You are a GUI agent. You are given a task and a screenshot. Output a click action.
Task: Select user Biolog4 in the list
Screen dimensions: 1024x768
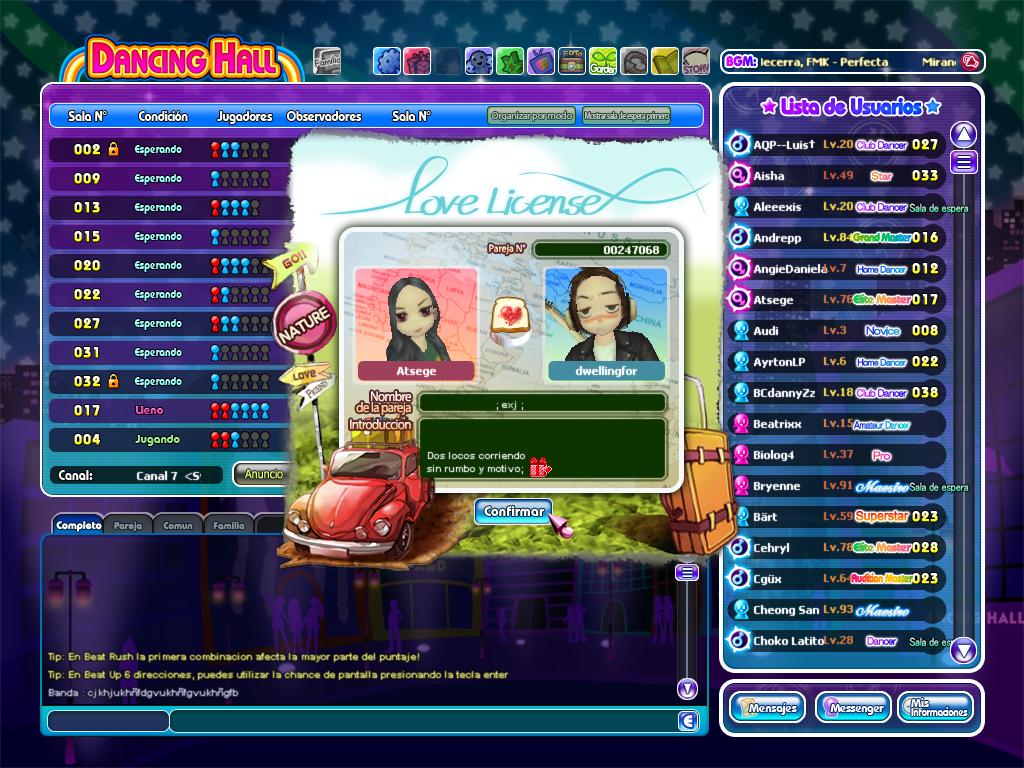pyautogui.click(x=837, y=455)
